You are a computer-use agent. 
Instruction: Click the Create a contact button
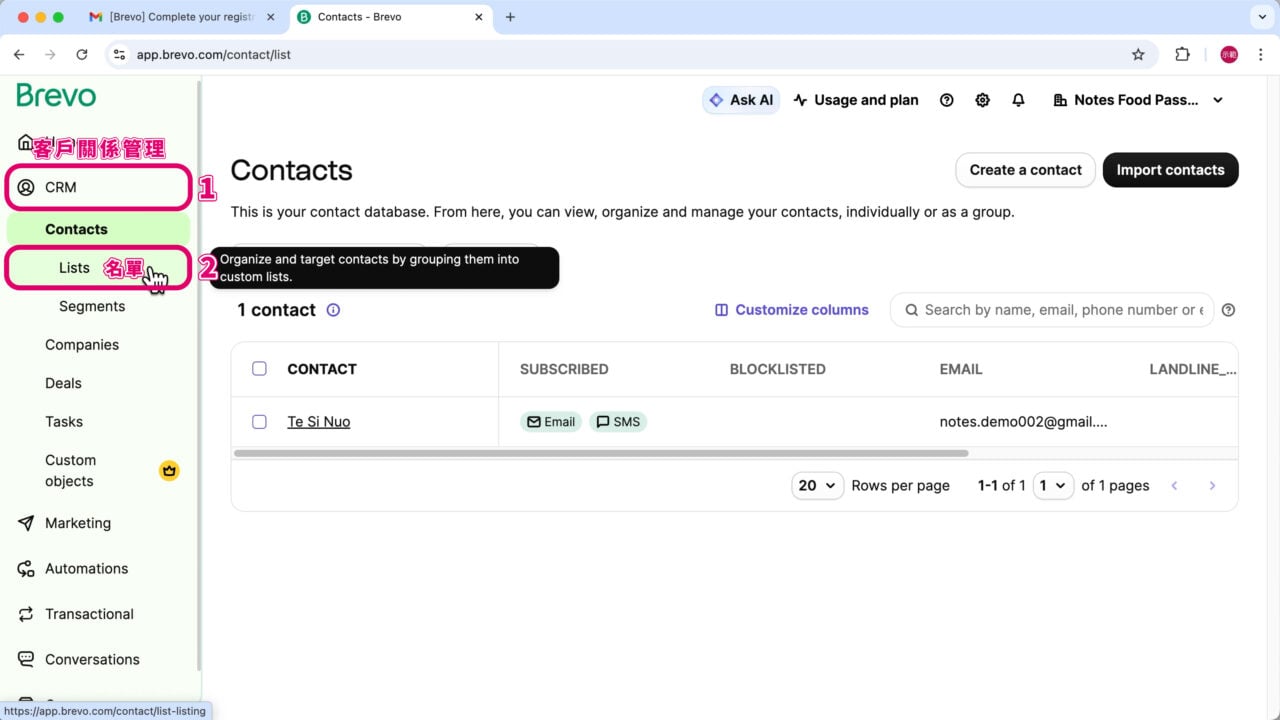(x=1025, y=170)
